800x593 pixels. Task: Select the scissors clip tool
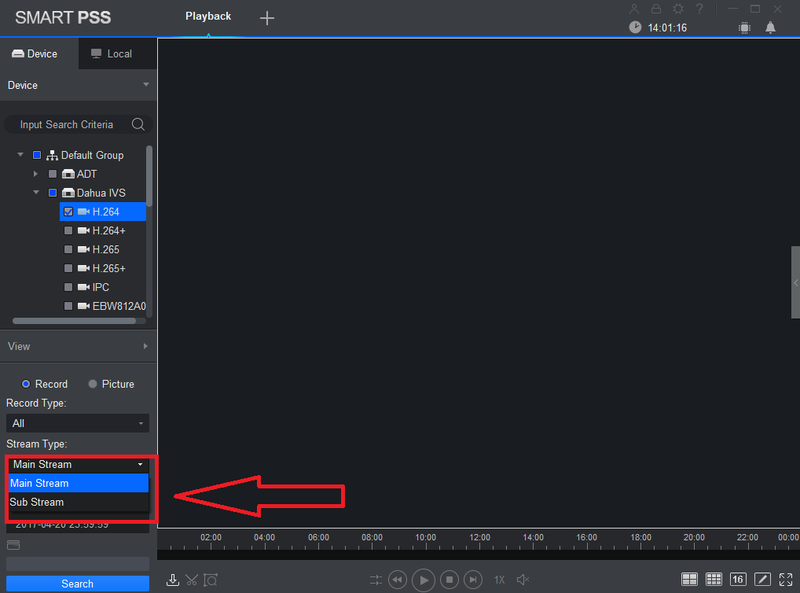click(191, 580)
